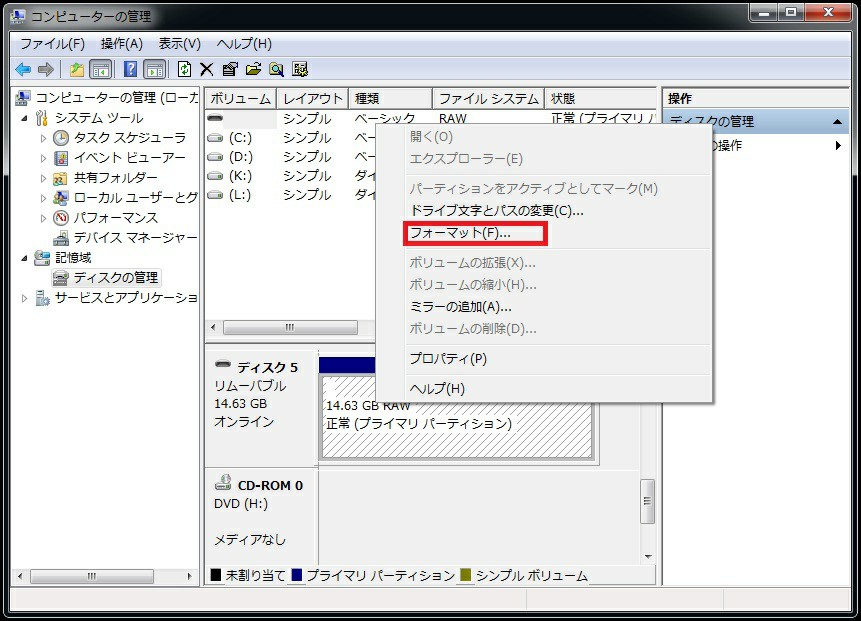Sort by the ボリューム column header

tap(241, 99)
